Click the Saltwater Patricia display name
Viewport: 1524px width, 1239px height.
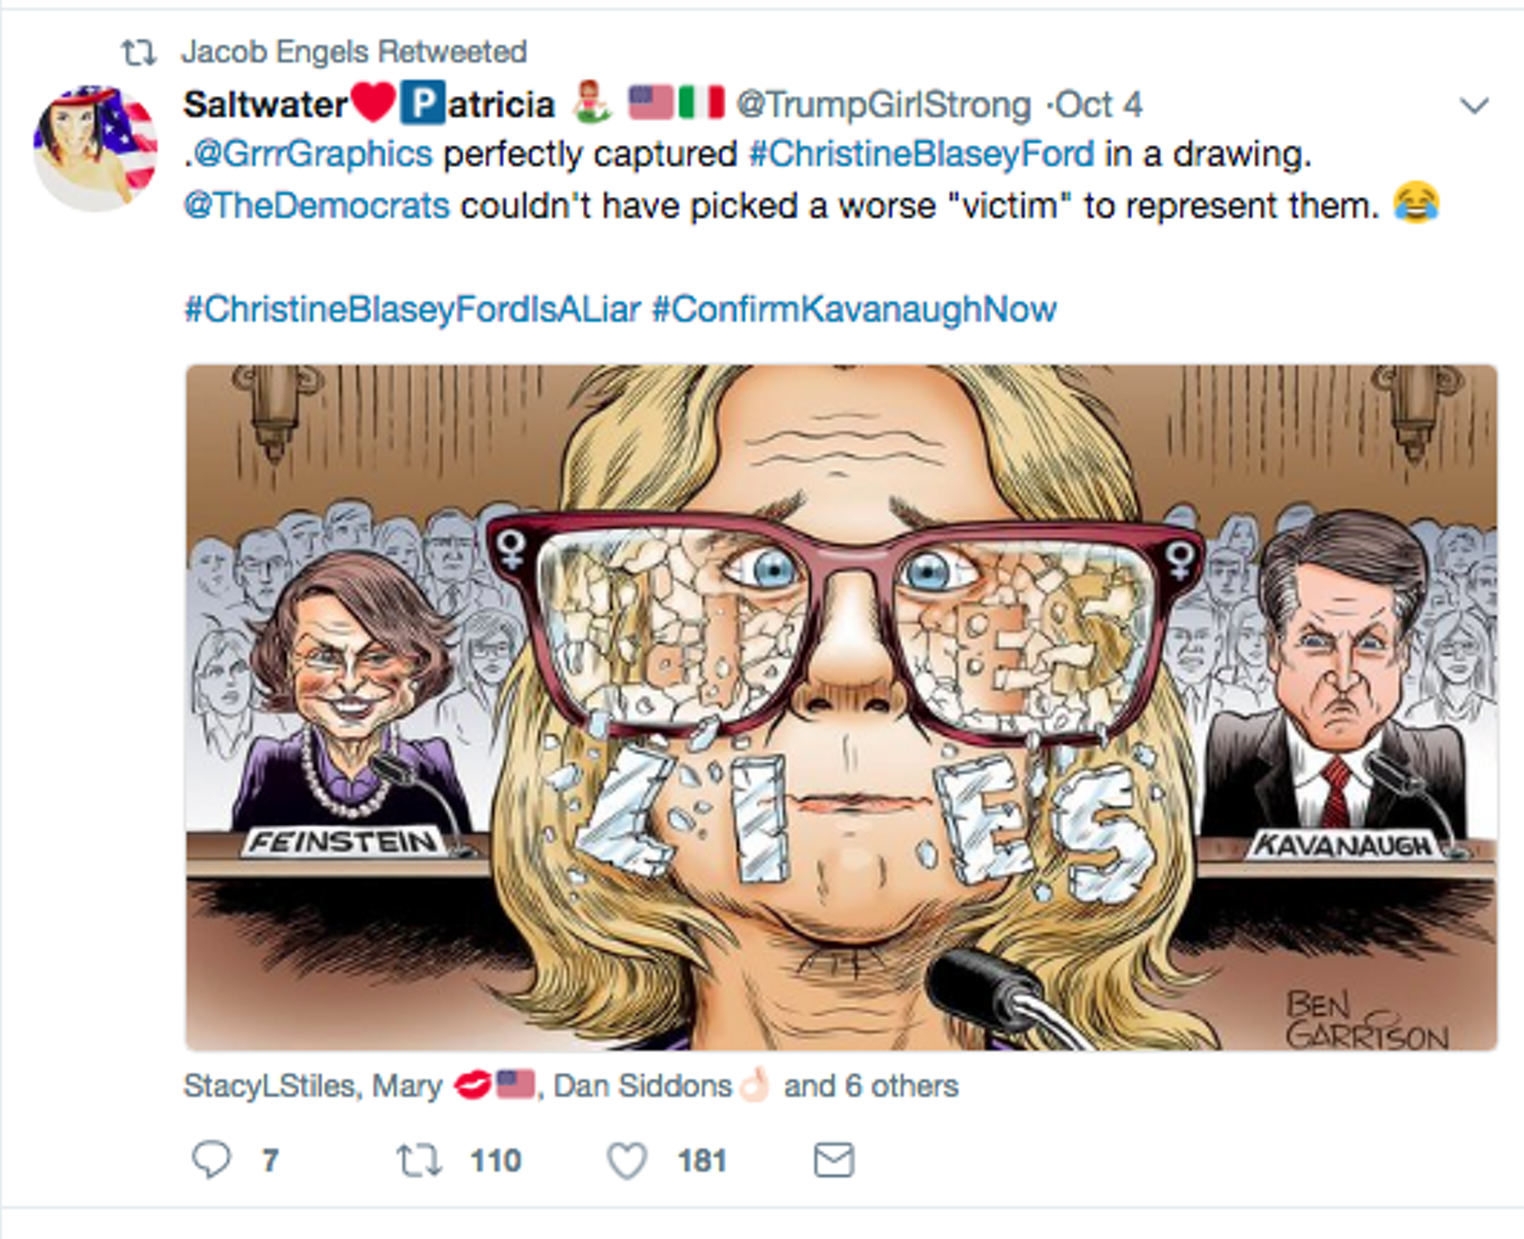369,104
